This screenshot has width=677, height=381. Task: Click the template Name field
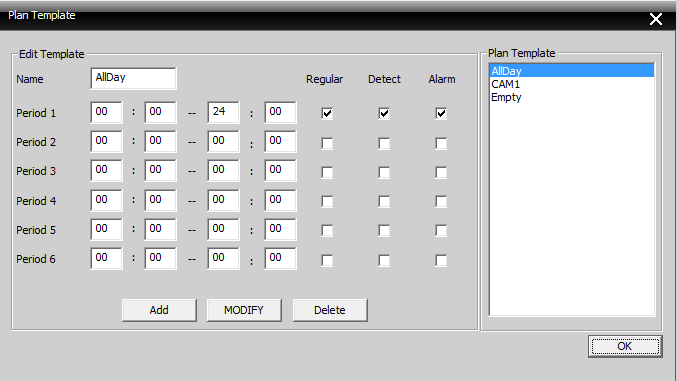133,78
